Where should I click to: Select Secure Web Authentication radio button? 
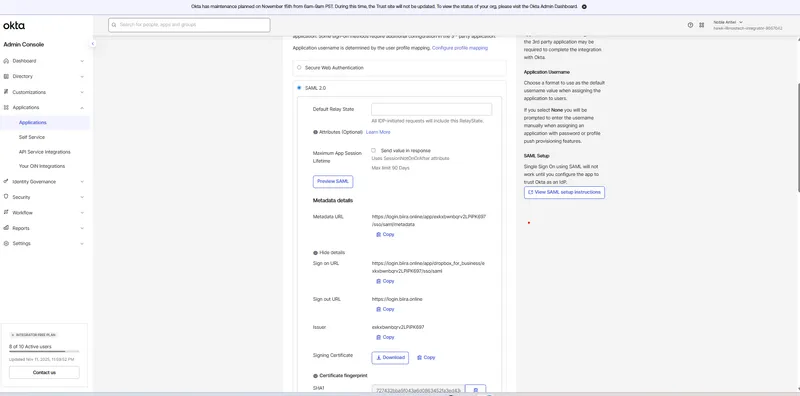(299, 67)
